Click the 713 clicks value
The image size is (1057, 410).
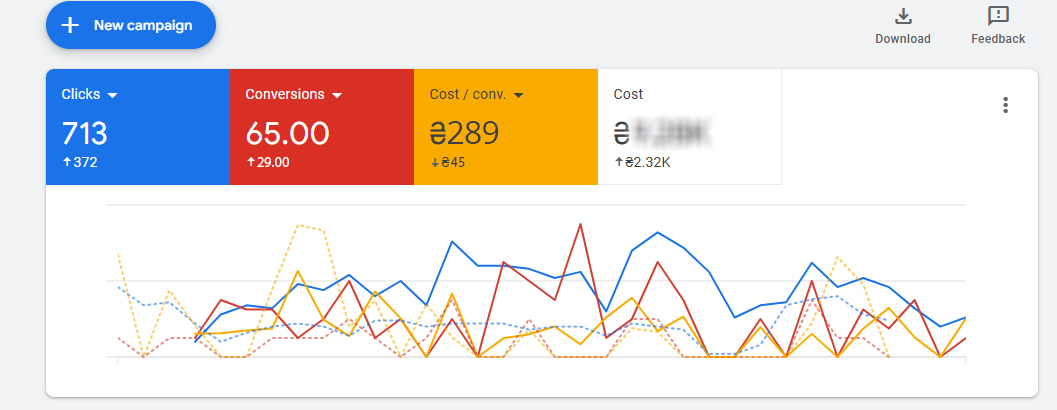pos(85,134)
